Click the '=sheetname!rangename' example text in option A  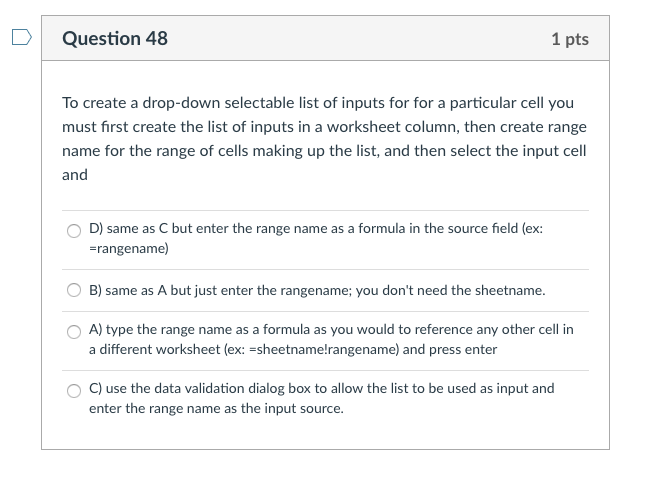[322, 349]
